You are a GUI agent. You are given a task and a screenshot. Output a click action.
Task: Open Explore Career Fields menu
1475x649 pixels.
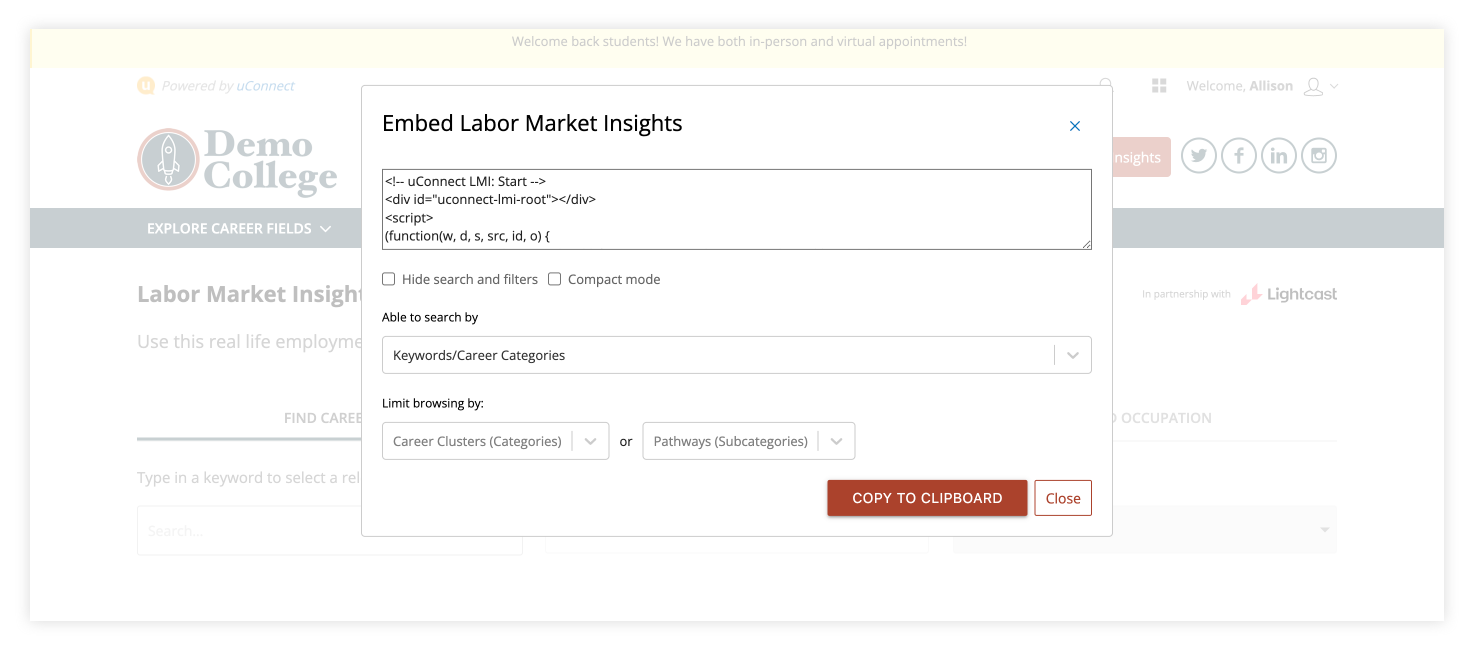[238, 229]
